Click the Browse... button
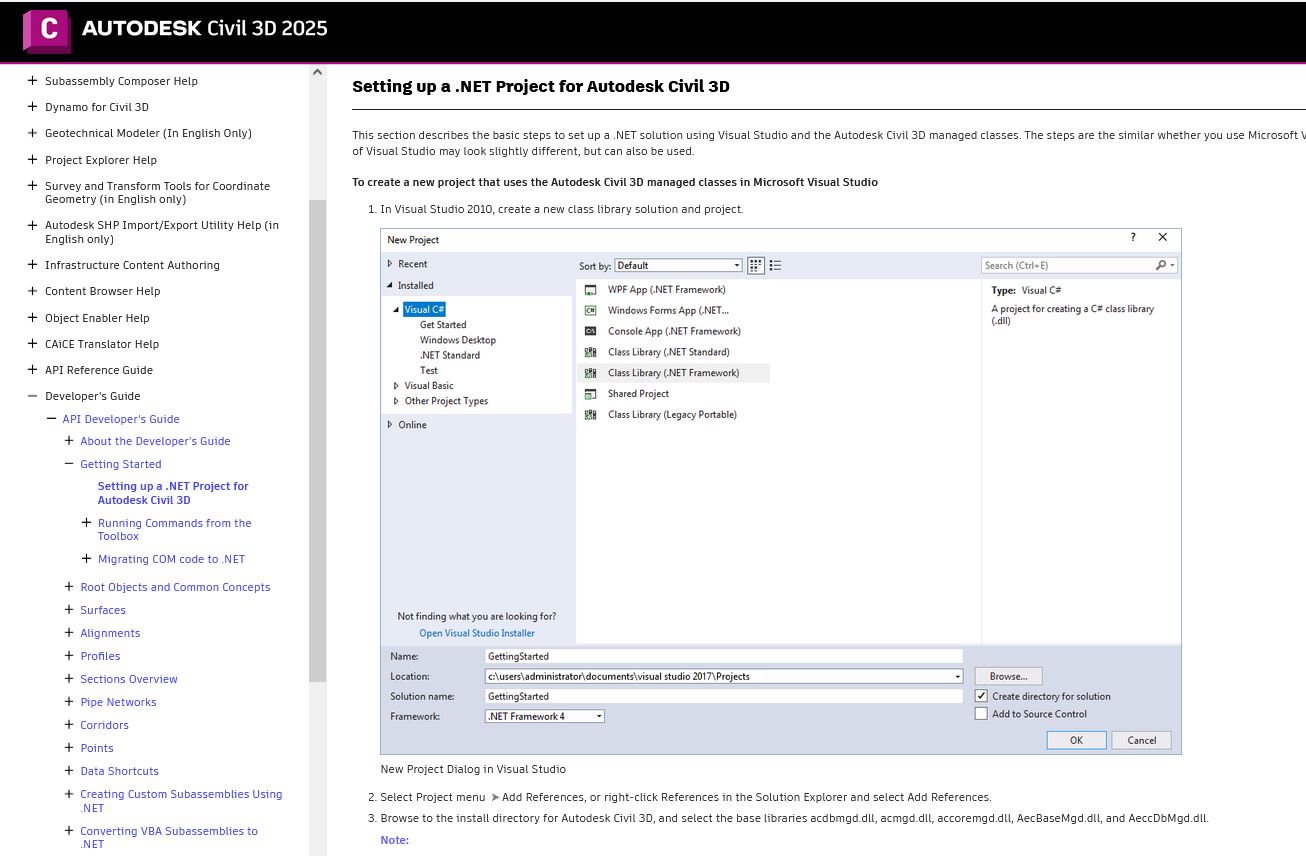Screen dimensions: 1306x856 coord(1008,676)
